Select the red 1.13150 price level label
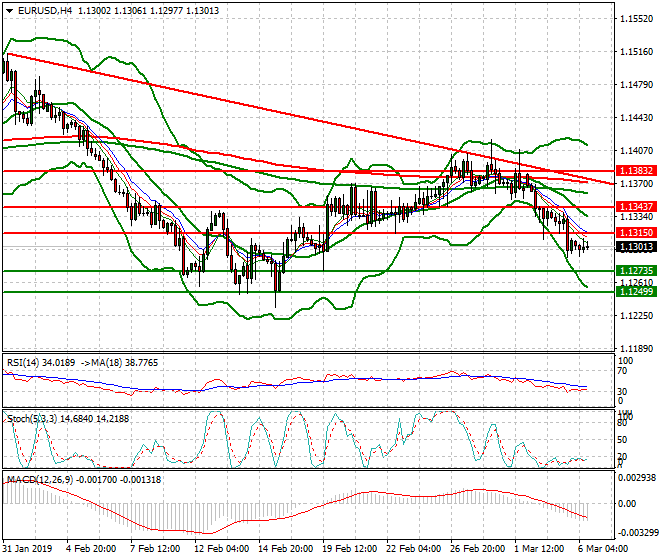660x560 pixels. pos(636,232)
